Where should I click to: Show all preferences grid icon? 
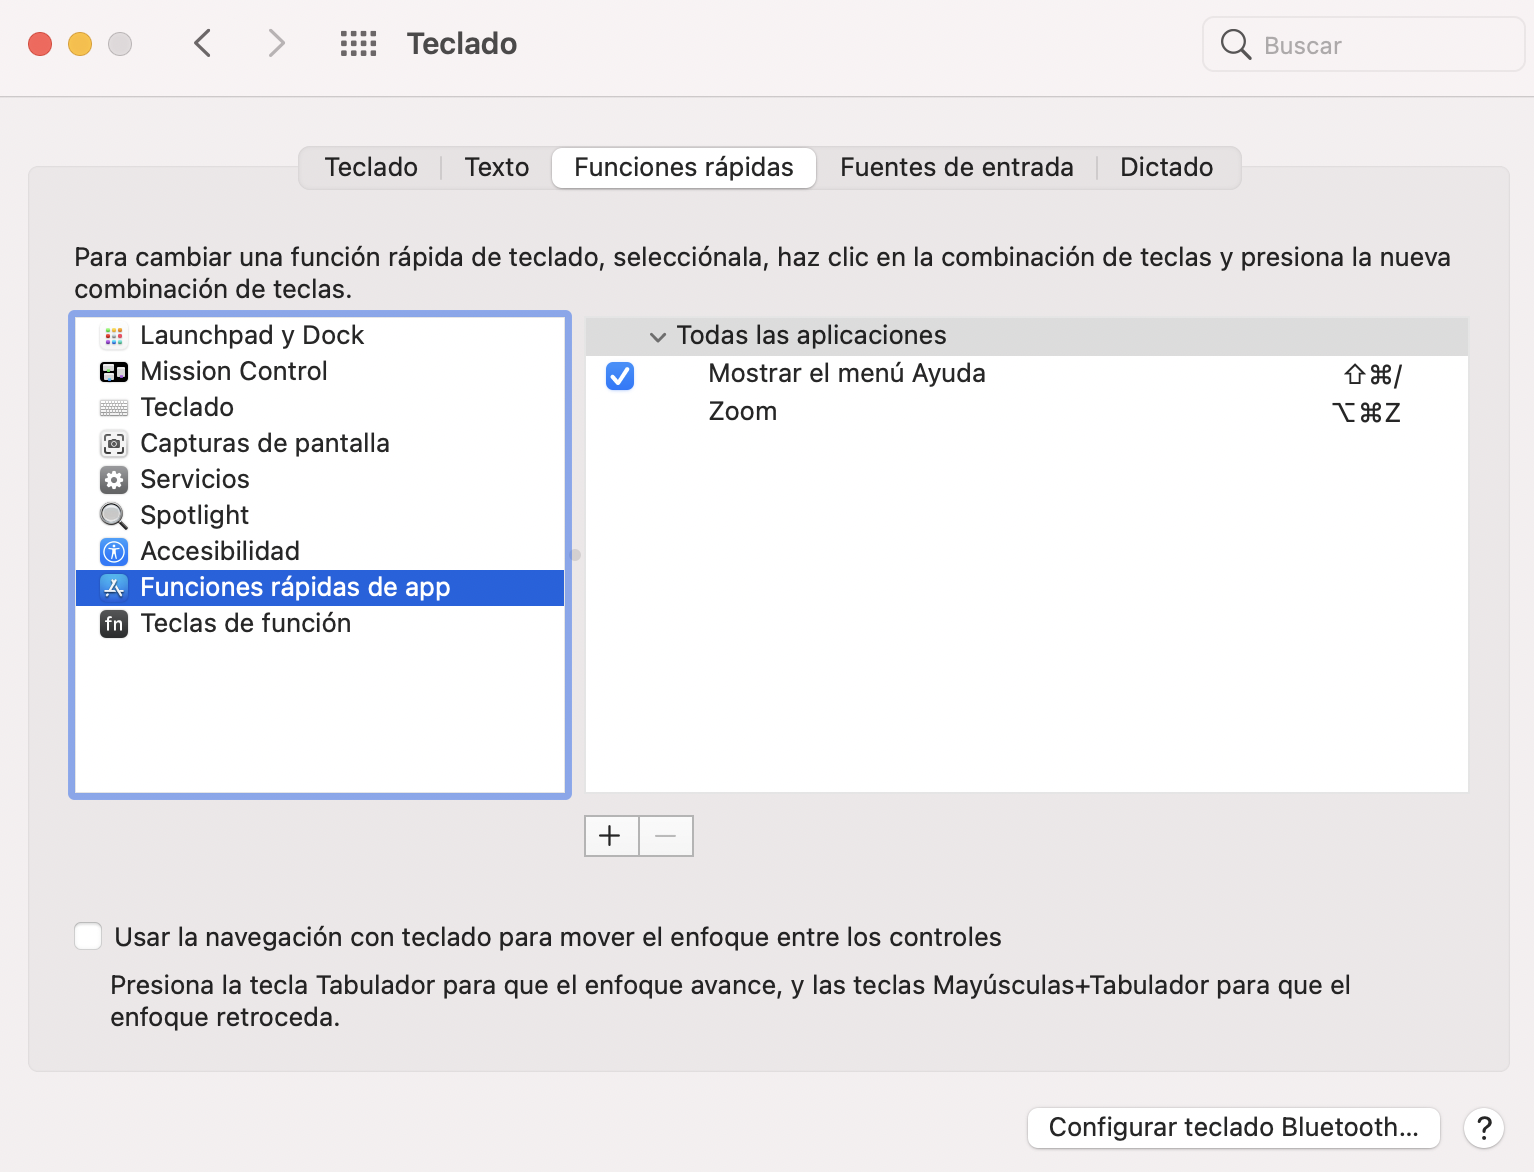tap(358, 44)
